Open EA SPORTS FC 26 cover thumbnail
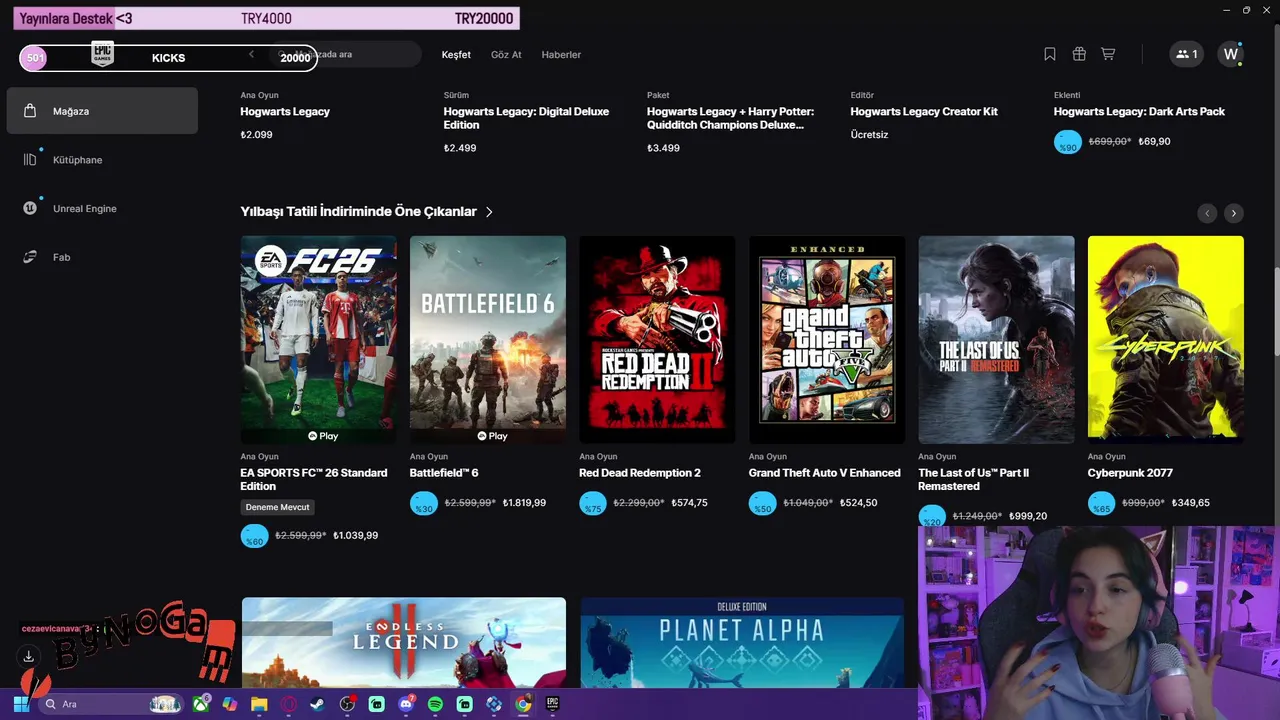The width and height of the screenshot is (1280, 720). (318, 340)
